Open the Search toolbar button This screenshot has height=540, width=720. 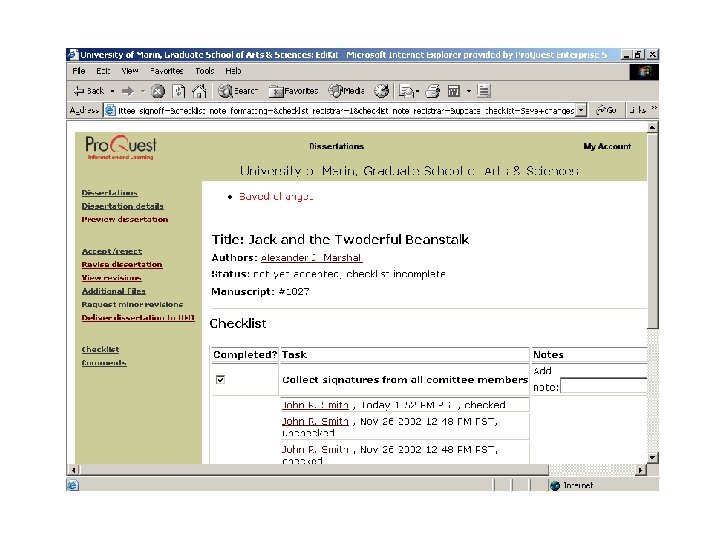[237, 91]
